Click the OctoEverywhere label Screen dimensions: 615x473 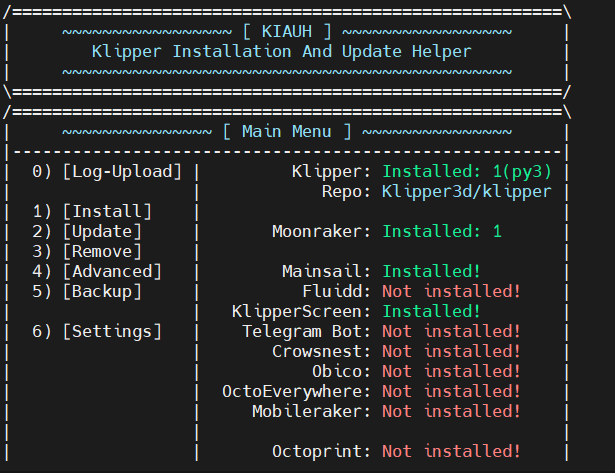296,391
